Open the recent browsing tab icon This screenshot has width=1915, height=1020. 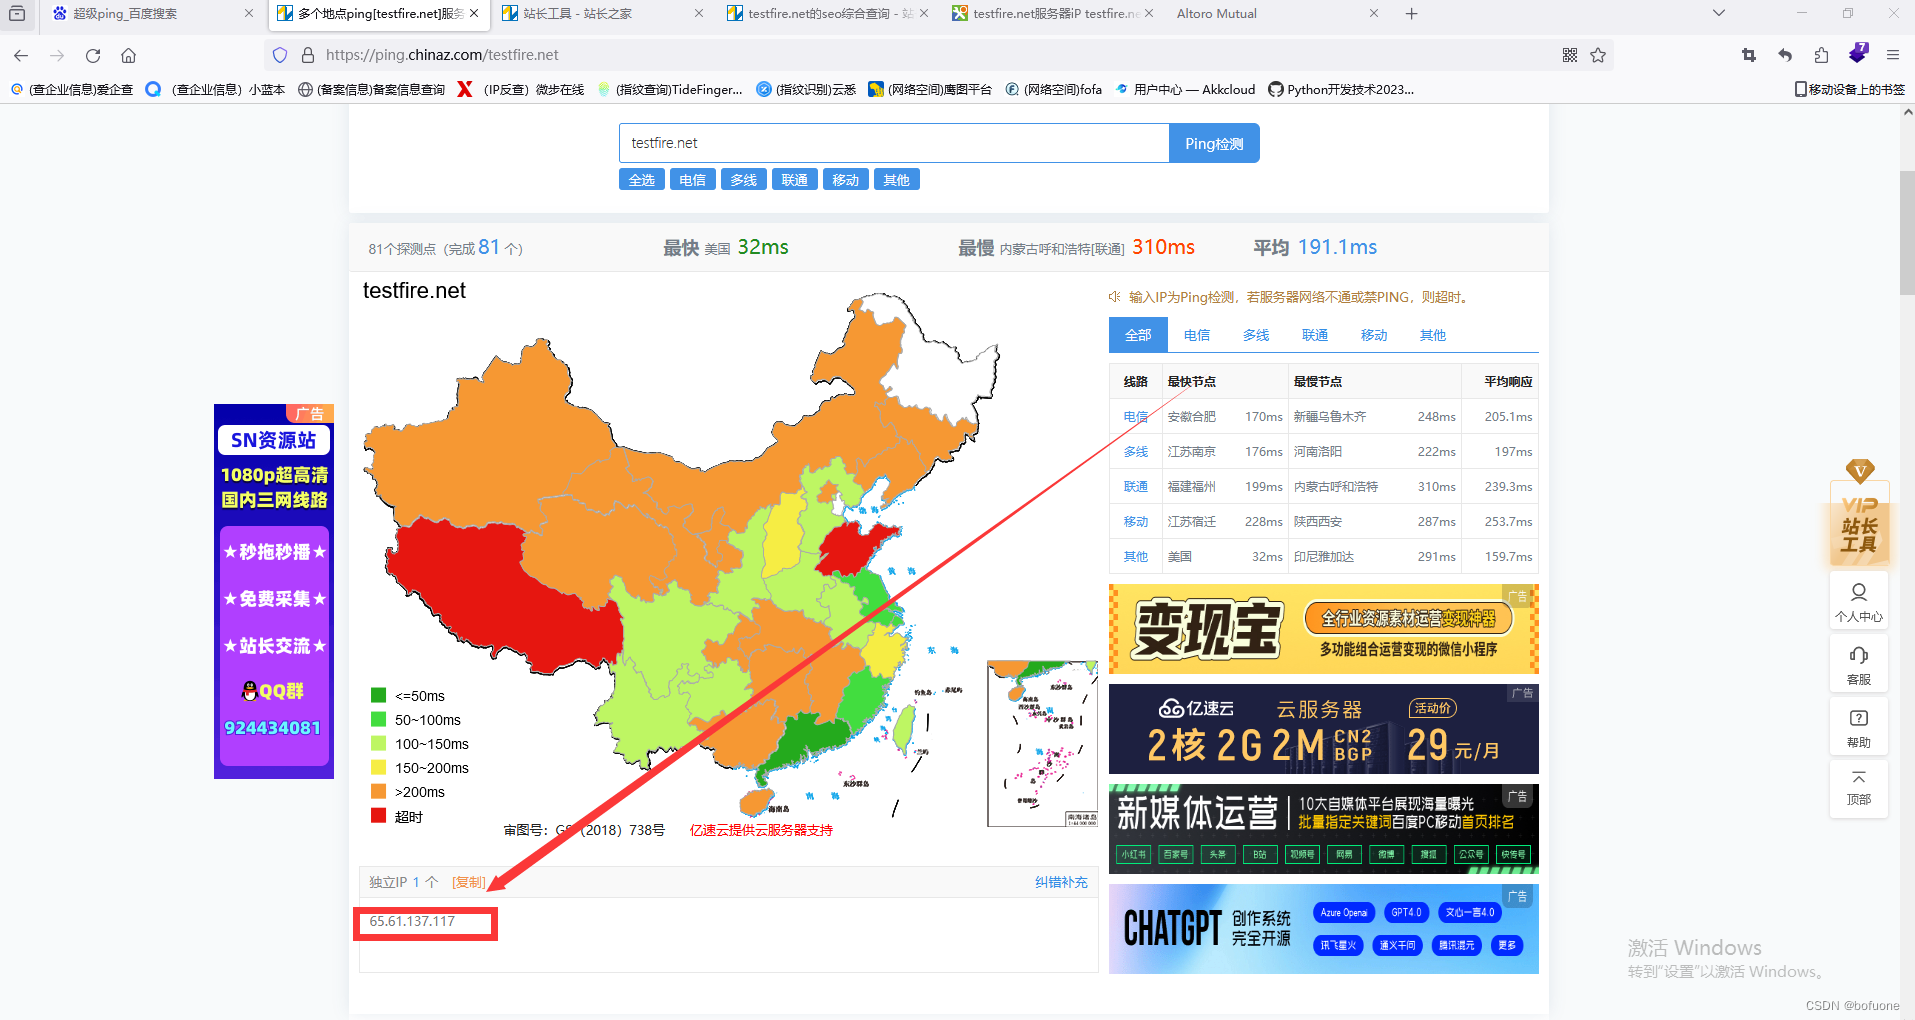(17, 14)
